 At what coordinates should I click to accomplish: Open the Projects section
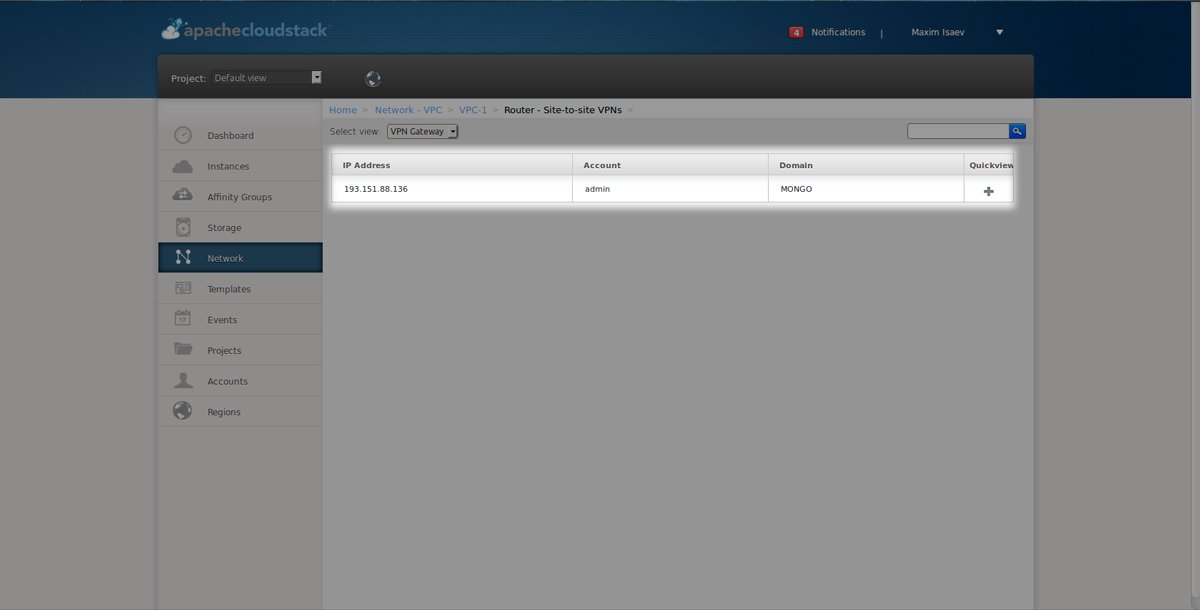240,350
